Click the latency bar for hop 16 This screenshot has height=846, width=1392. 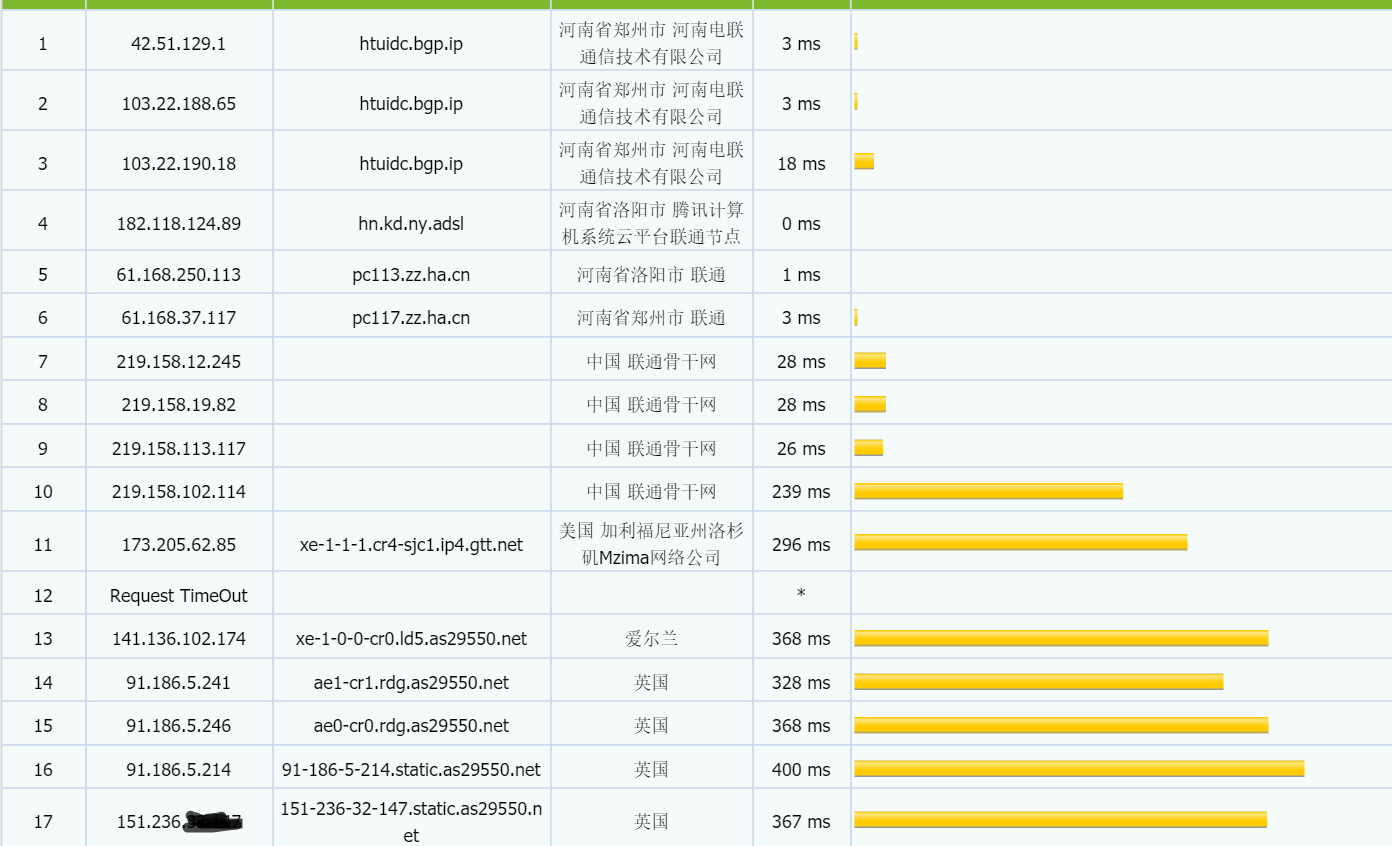tap(1079, 768)
